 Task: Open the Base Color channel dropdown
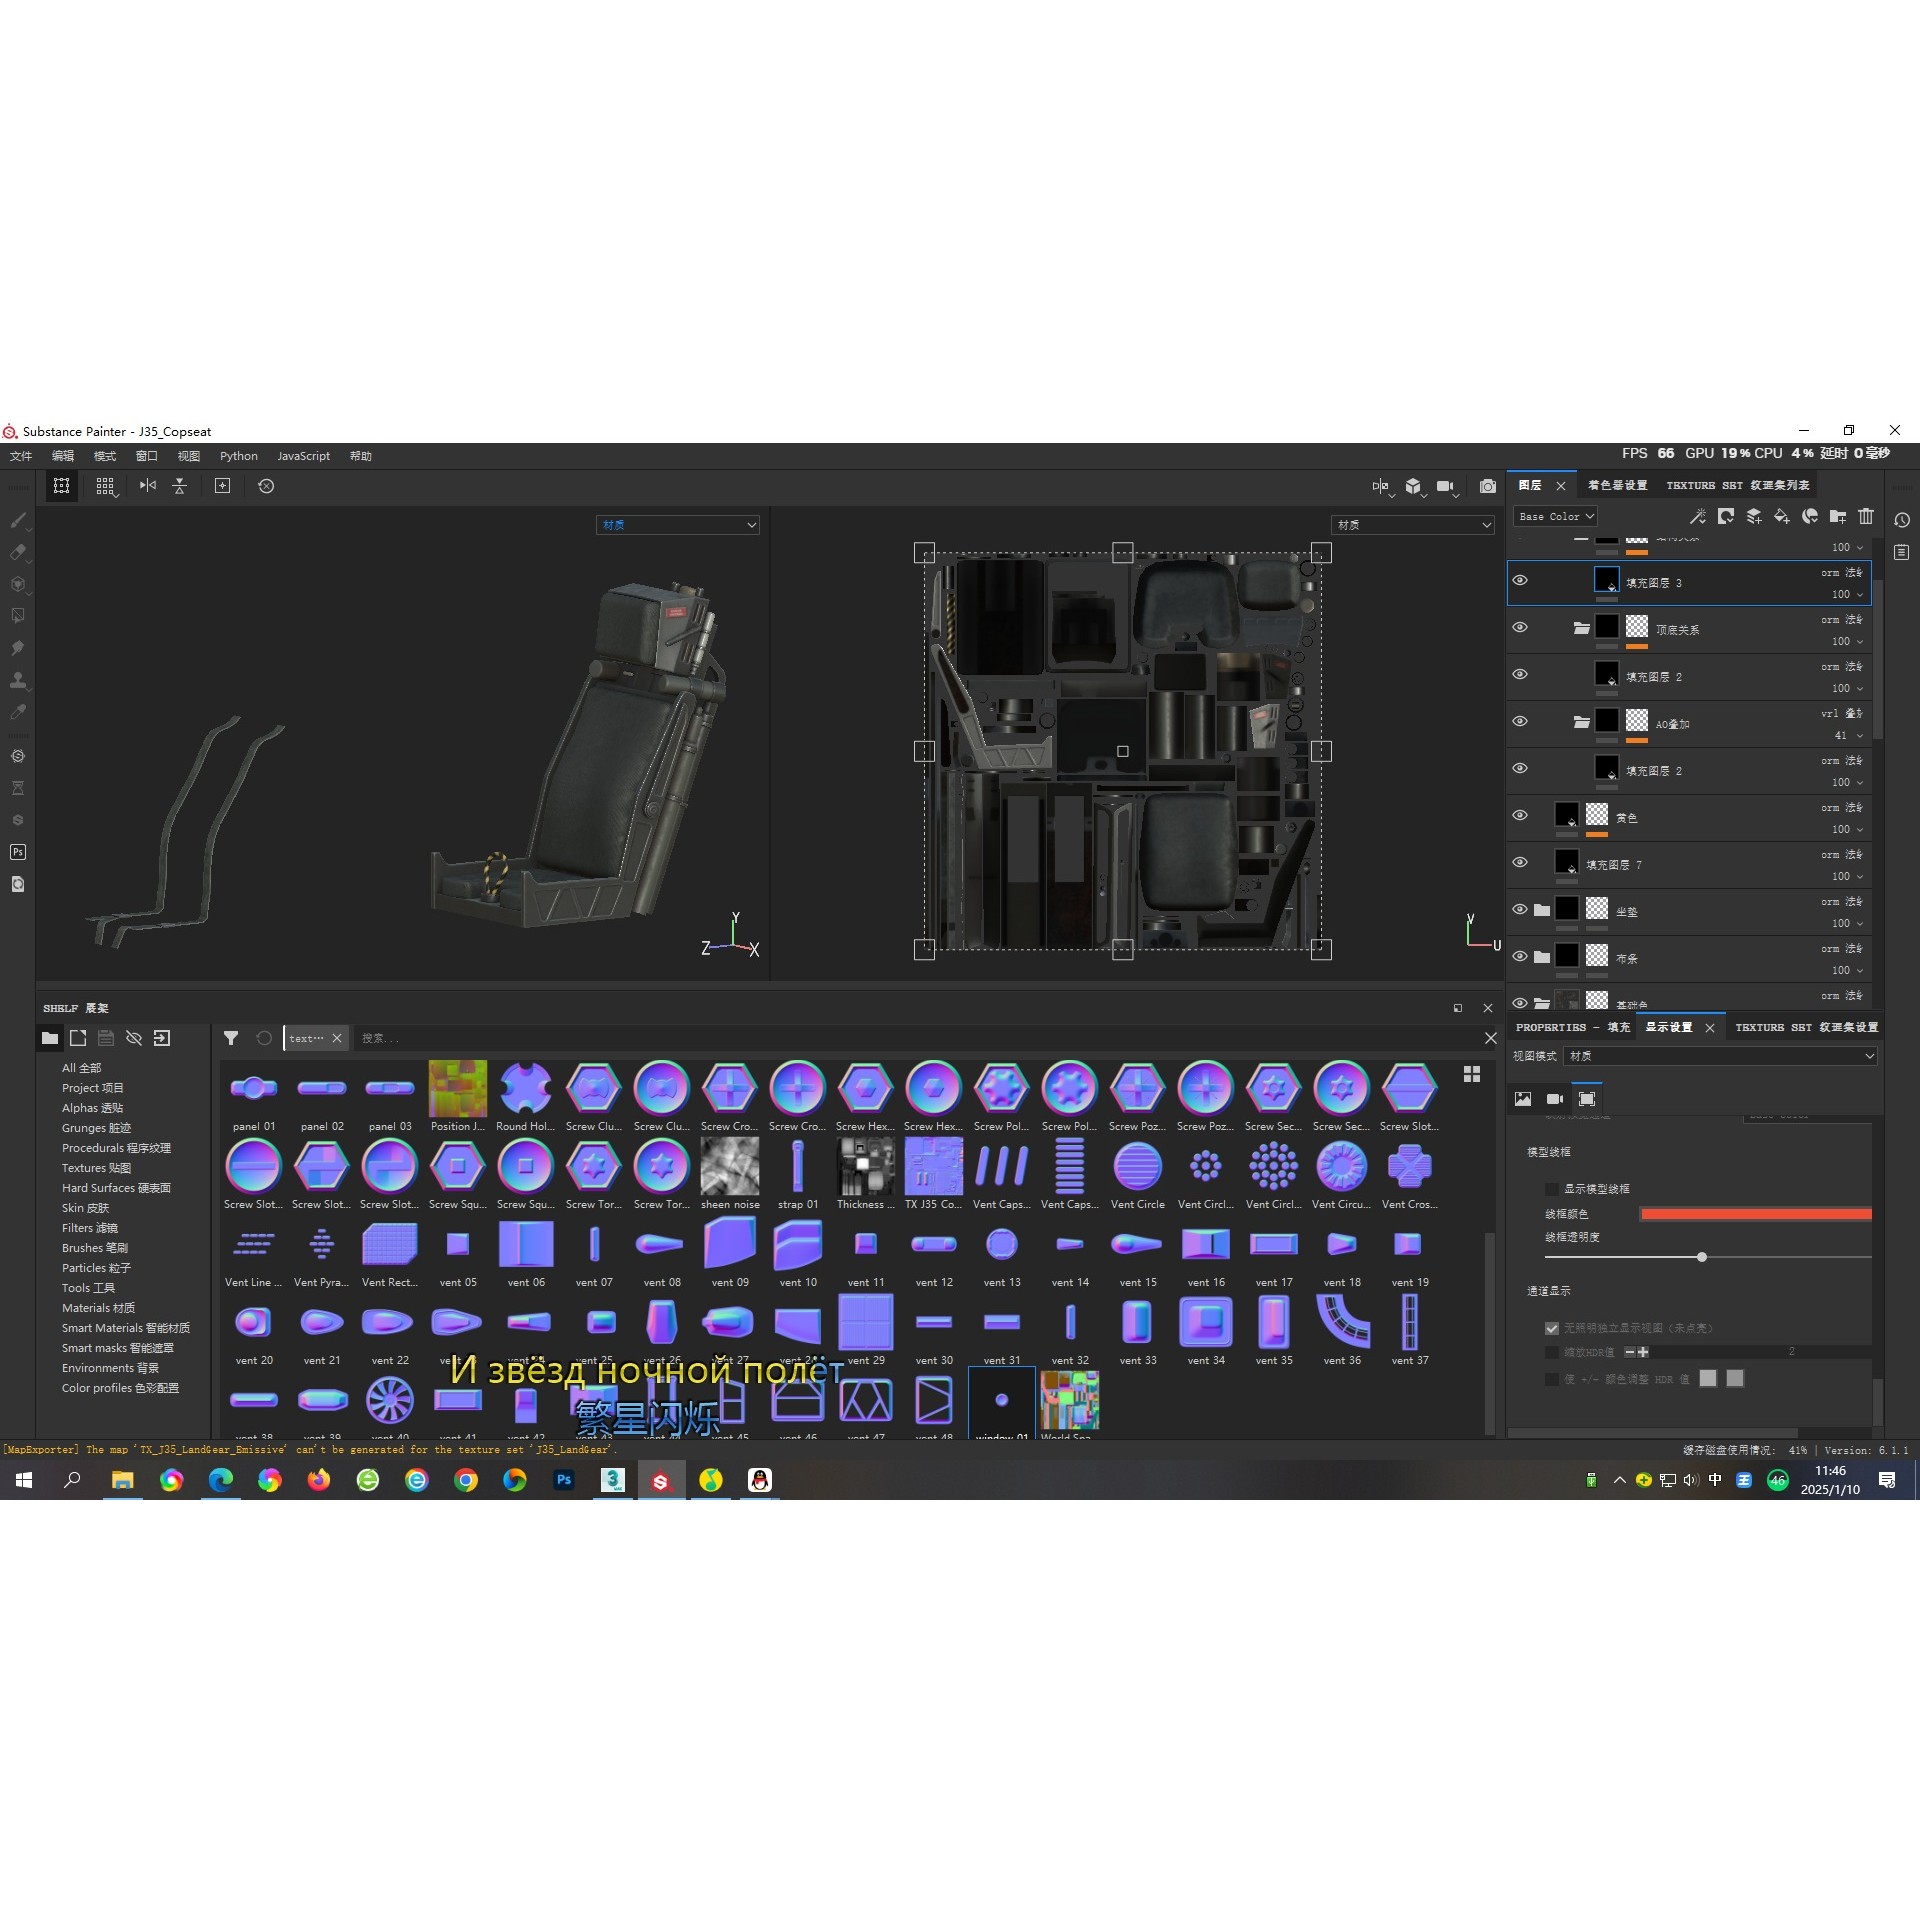1555,517
